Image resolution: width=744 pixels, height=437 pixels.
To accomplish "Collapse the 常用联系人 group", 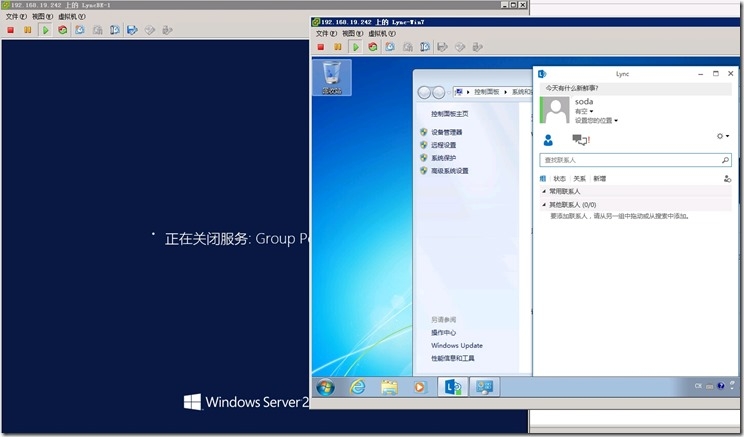I will point(544,191).
